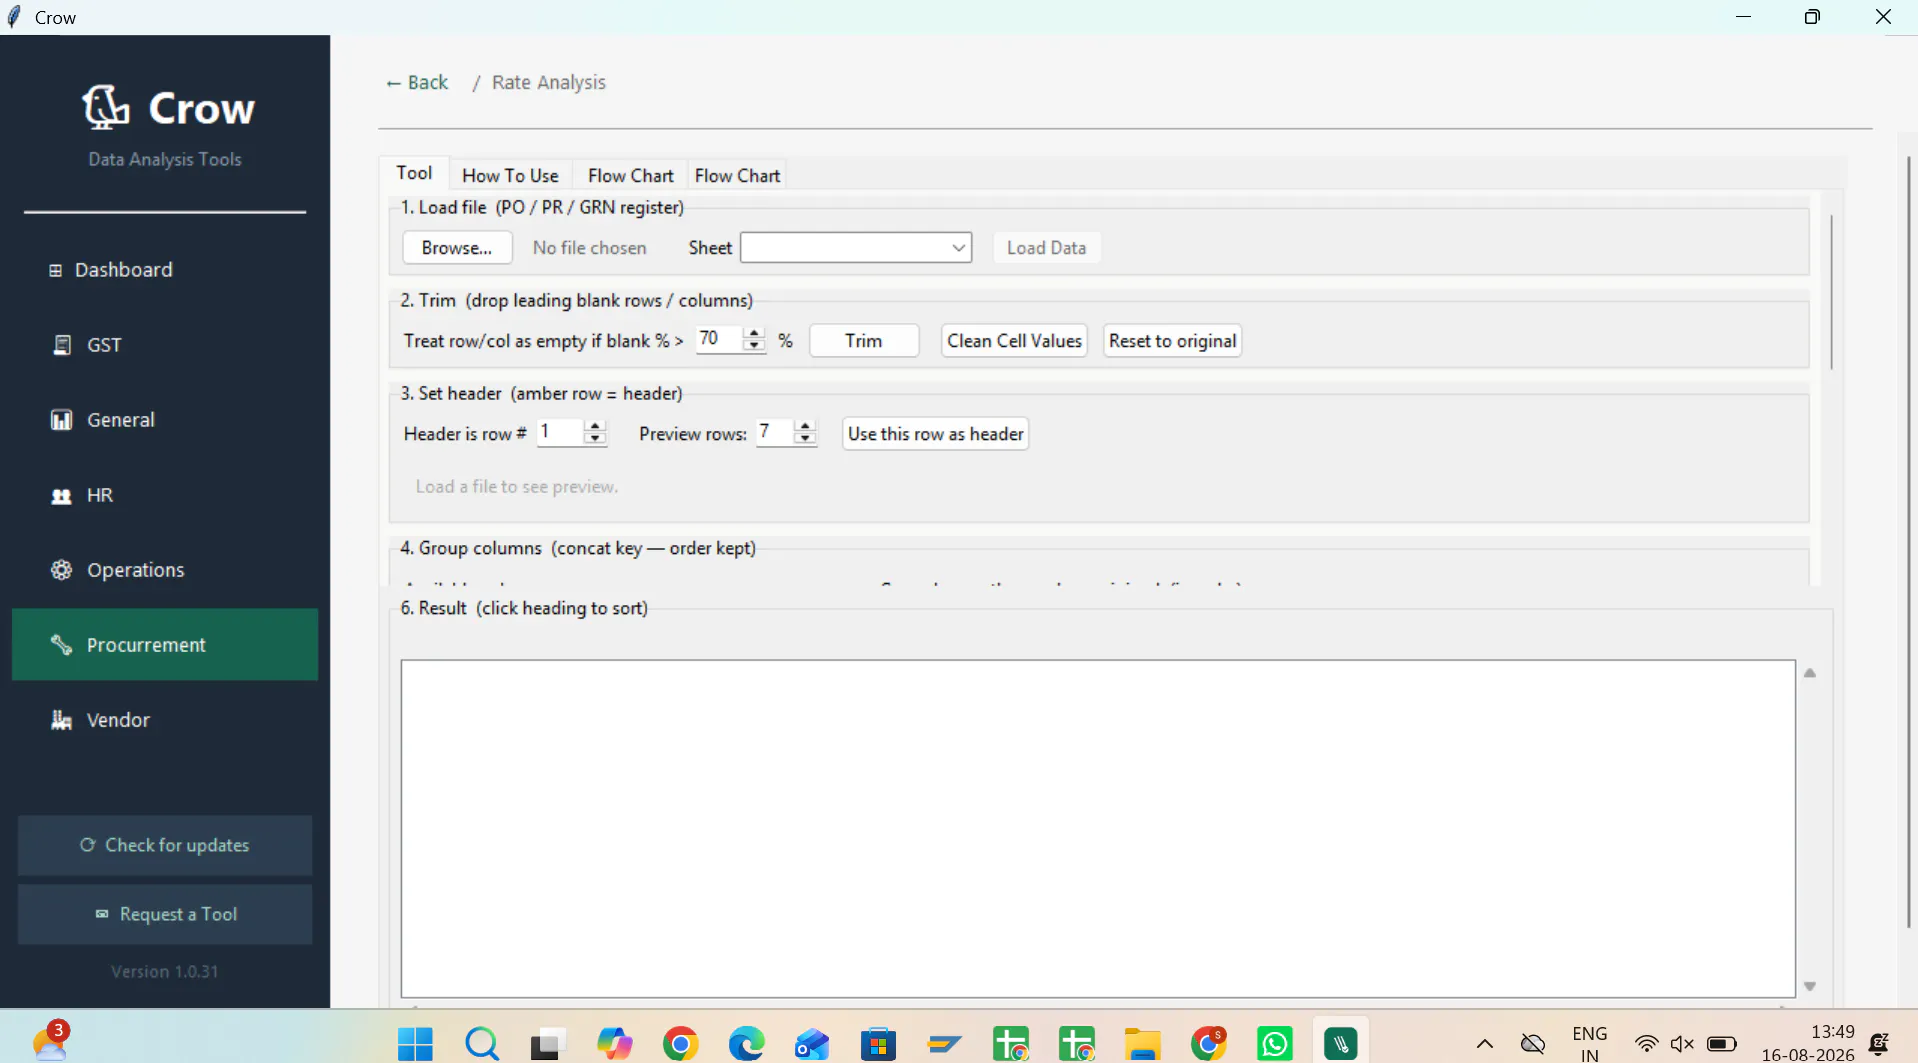Click the HR people icon
Image resolution: width=1918 pixels, height=1063 pixels.
tap(62, 496)
